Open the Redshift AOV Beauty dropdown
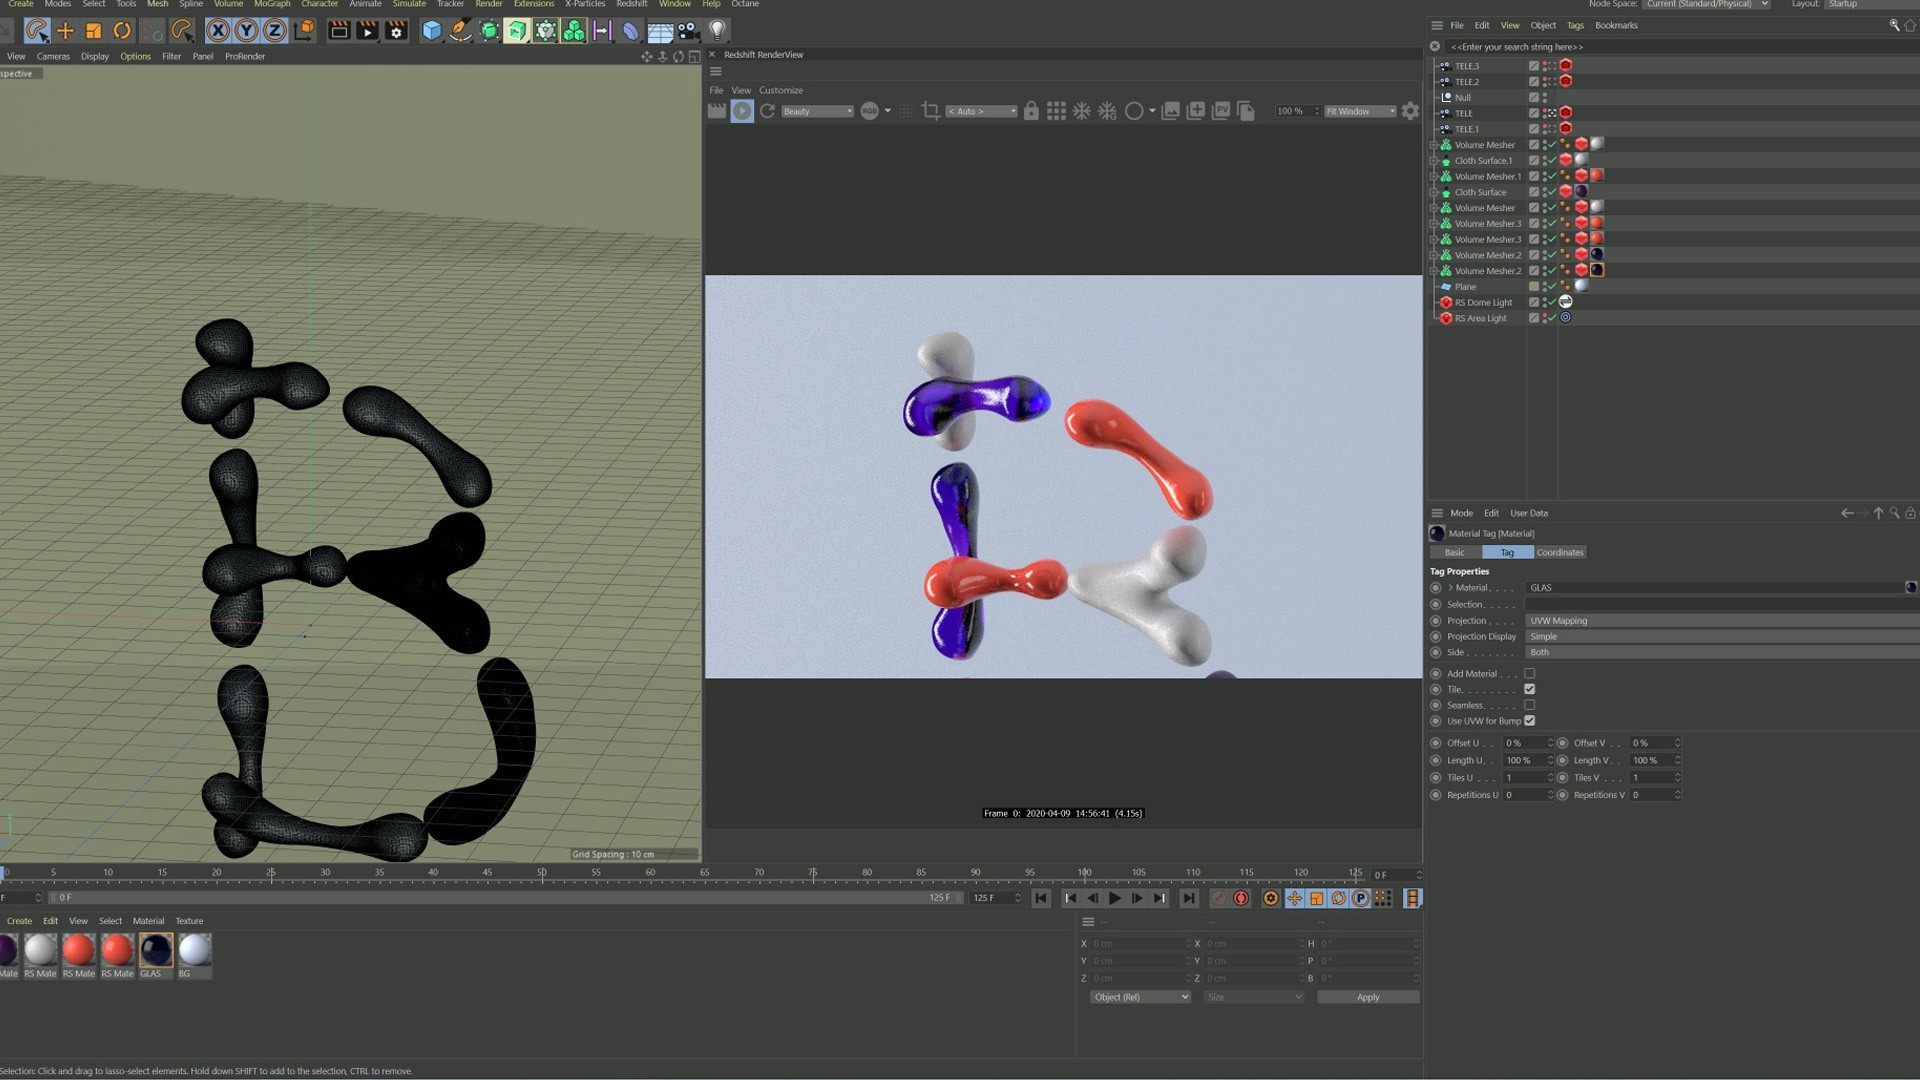This screenshot has height=1080, width=1920. (x=817, y=111)
